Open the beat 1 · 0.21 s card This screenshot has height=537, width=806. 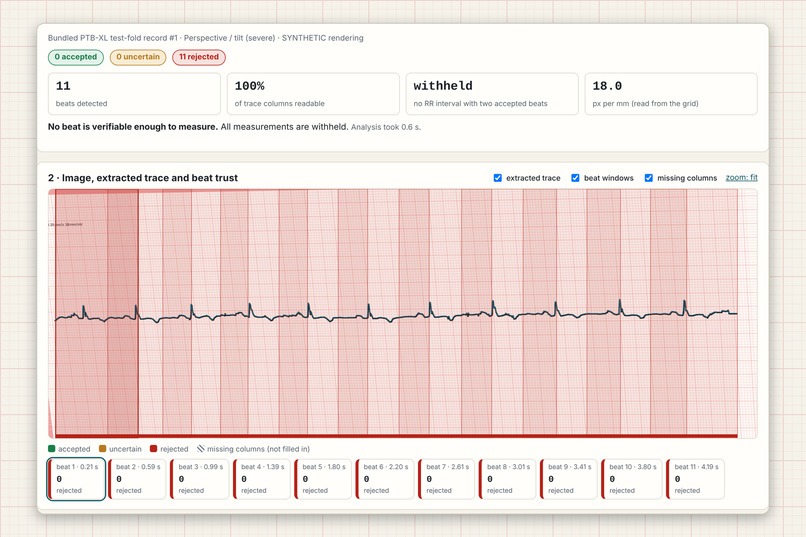pyautogui.click(x=77, y=479)
